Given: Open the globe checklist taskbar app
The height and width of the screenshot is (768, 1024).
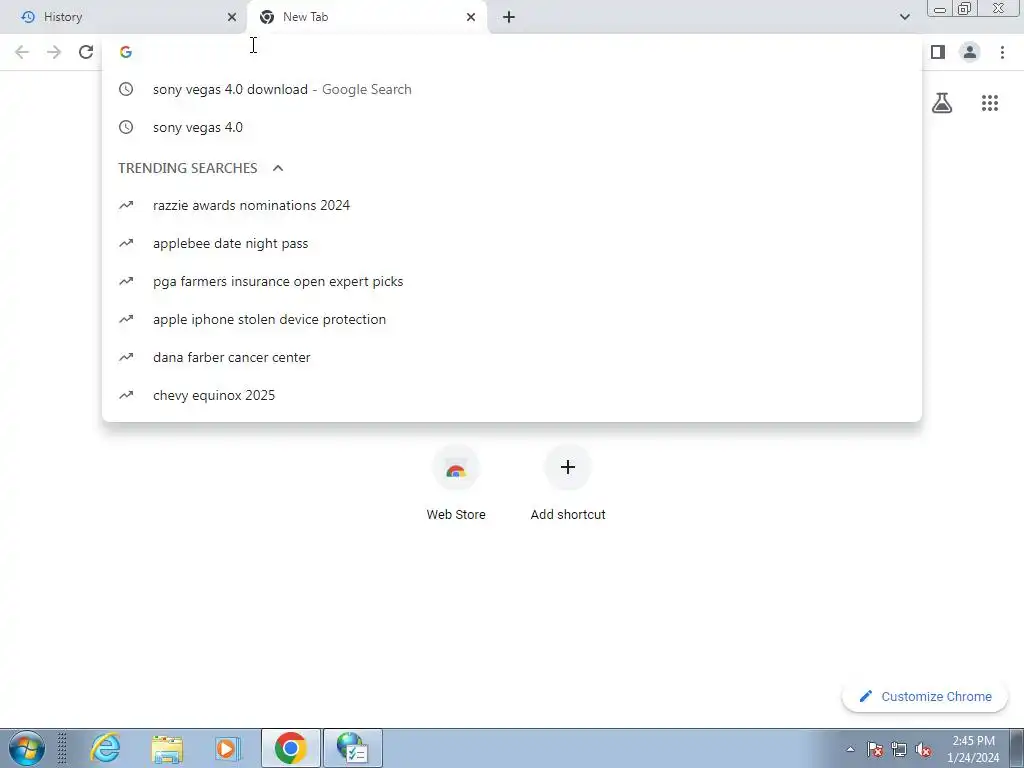Looking at the screenshot, I should 353,748.
